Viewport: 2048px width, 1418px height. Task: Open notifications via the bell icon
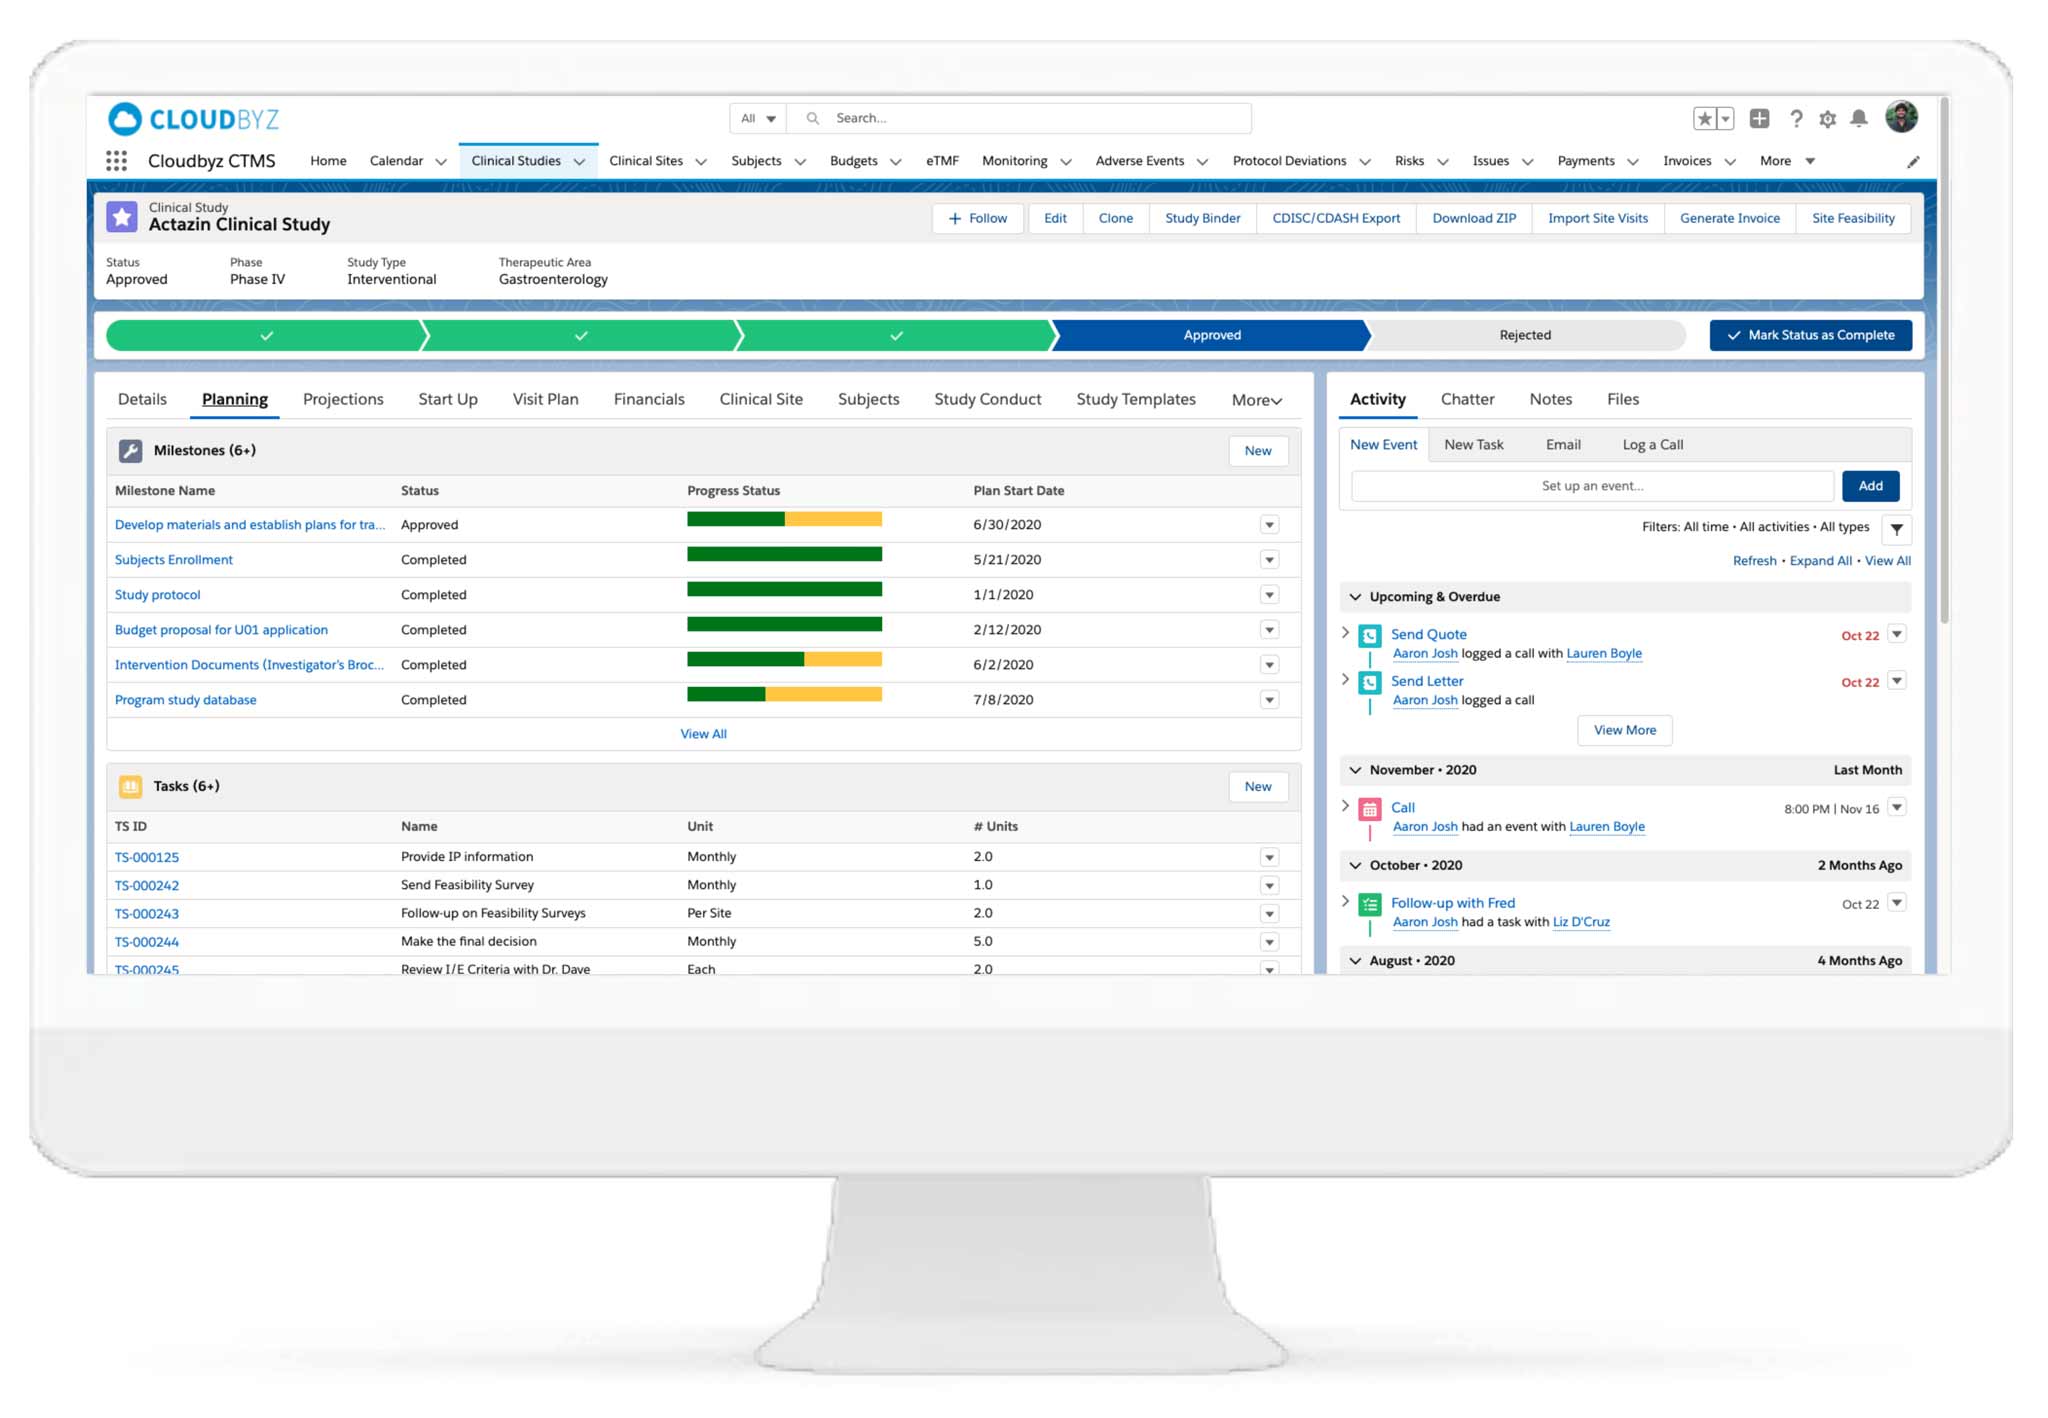[x=1860, y=118]
